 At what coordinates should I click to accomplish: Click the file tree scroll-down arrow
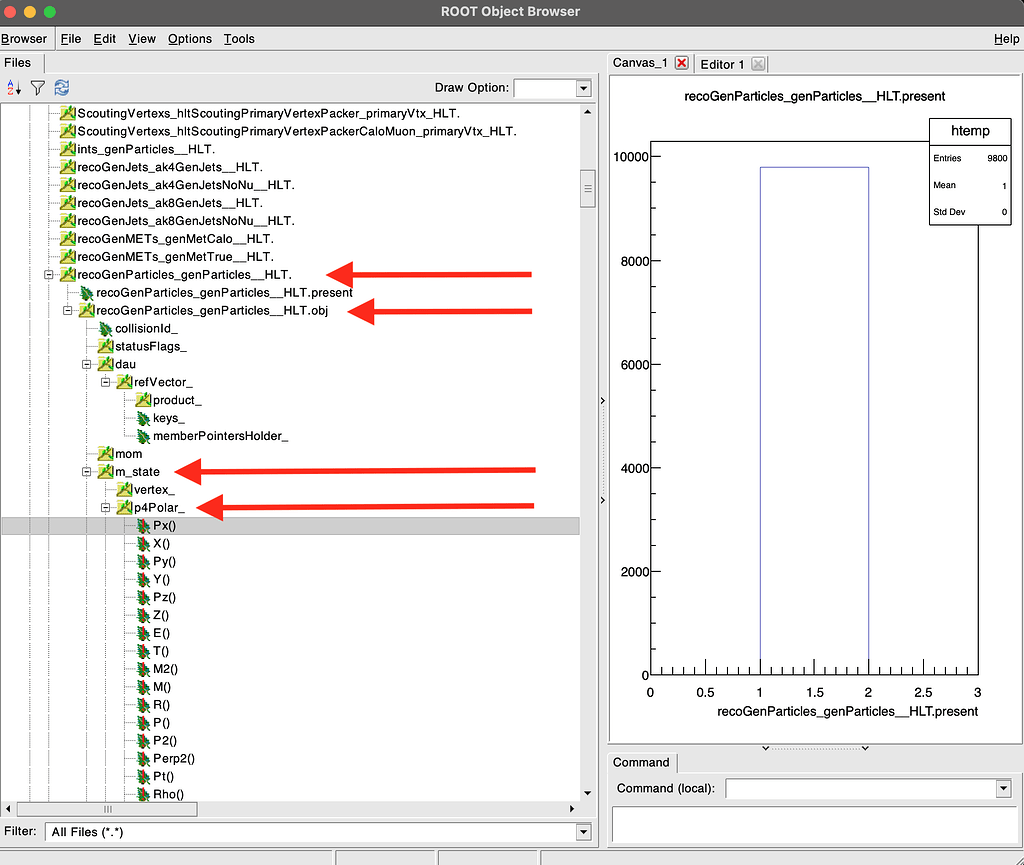(x=587, y=793)
